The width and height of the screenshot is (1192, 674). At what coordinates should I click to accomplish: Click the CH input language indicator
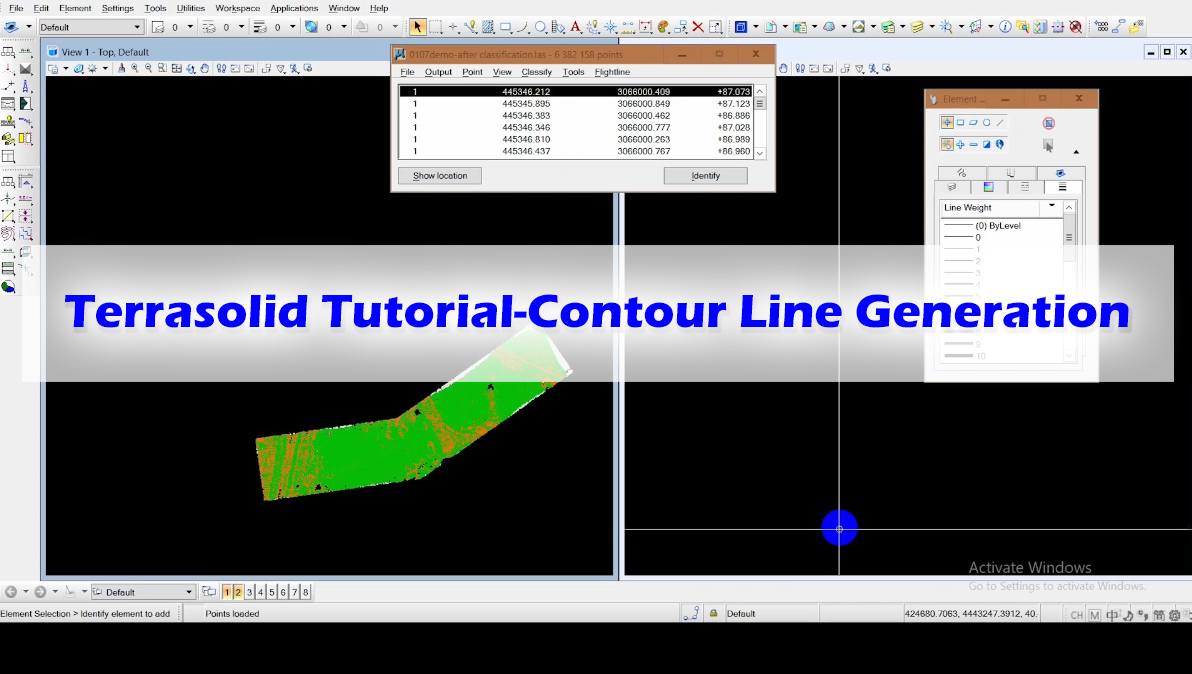point(1076,615)
